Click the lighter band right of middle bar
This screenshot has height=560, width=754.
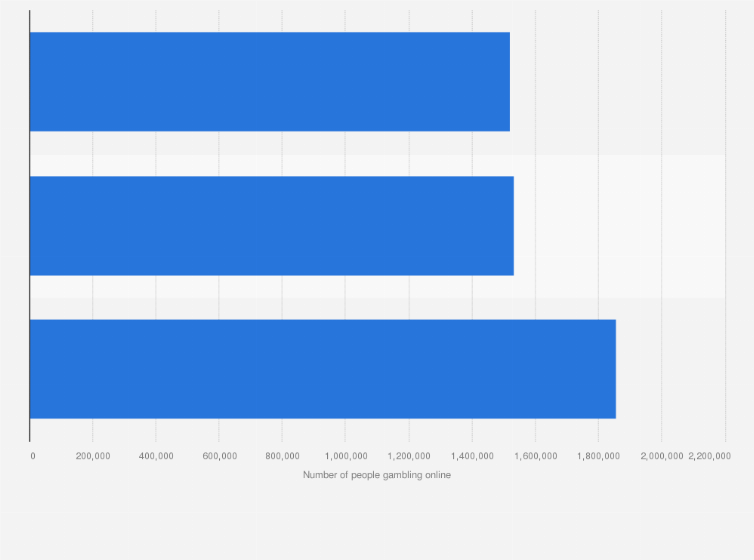click(x=620, y=226)
